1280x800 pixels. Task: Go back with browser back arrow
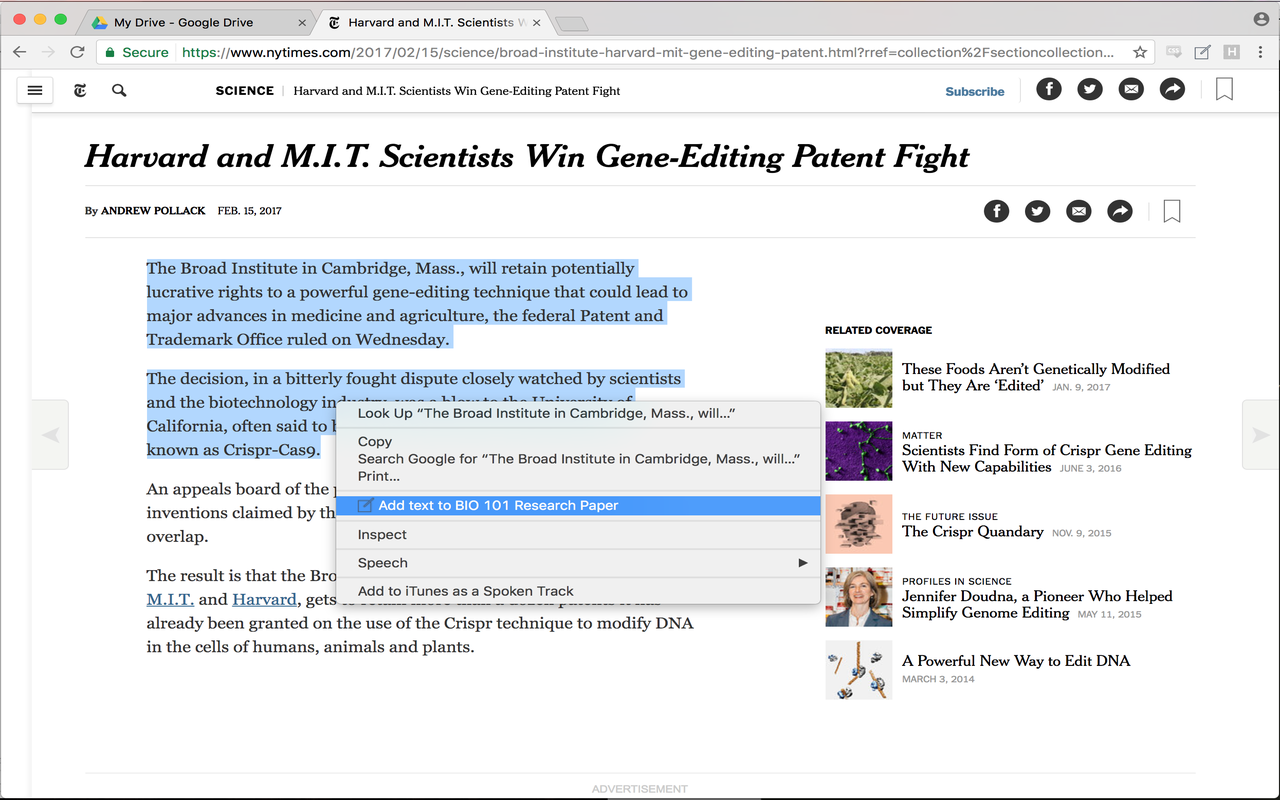19,52
